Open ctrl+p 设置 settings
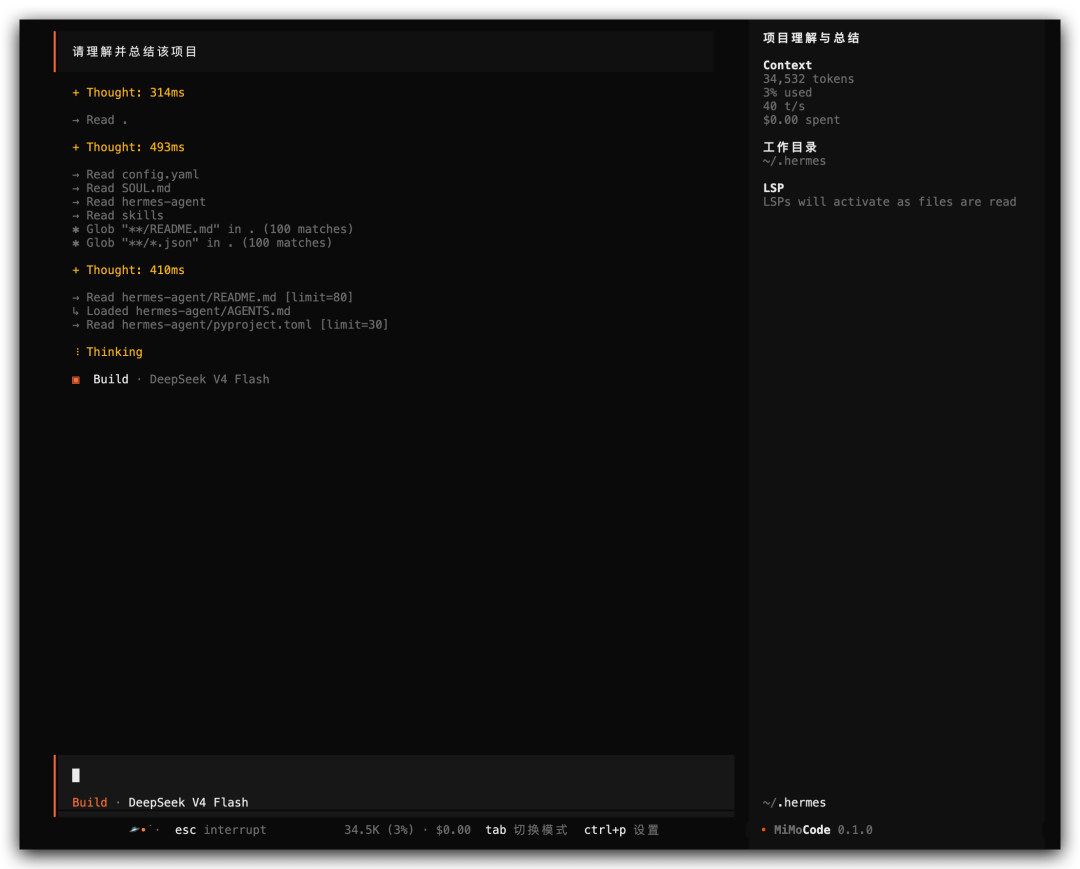1080x869 pixels. point(621,830)
